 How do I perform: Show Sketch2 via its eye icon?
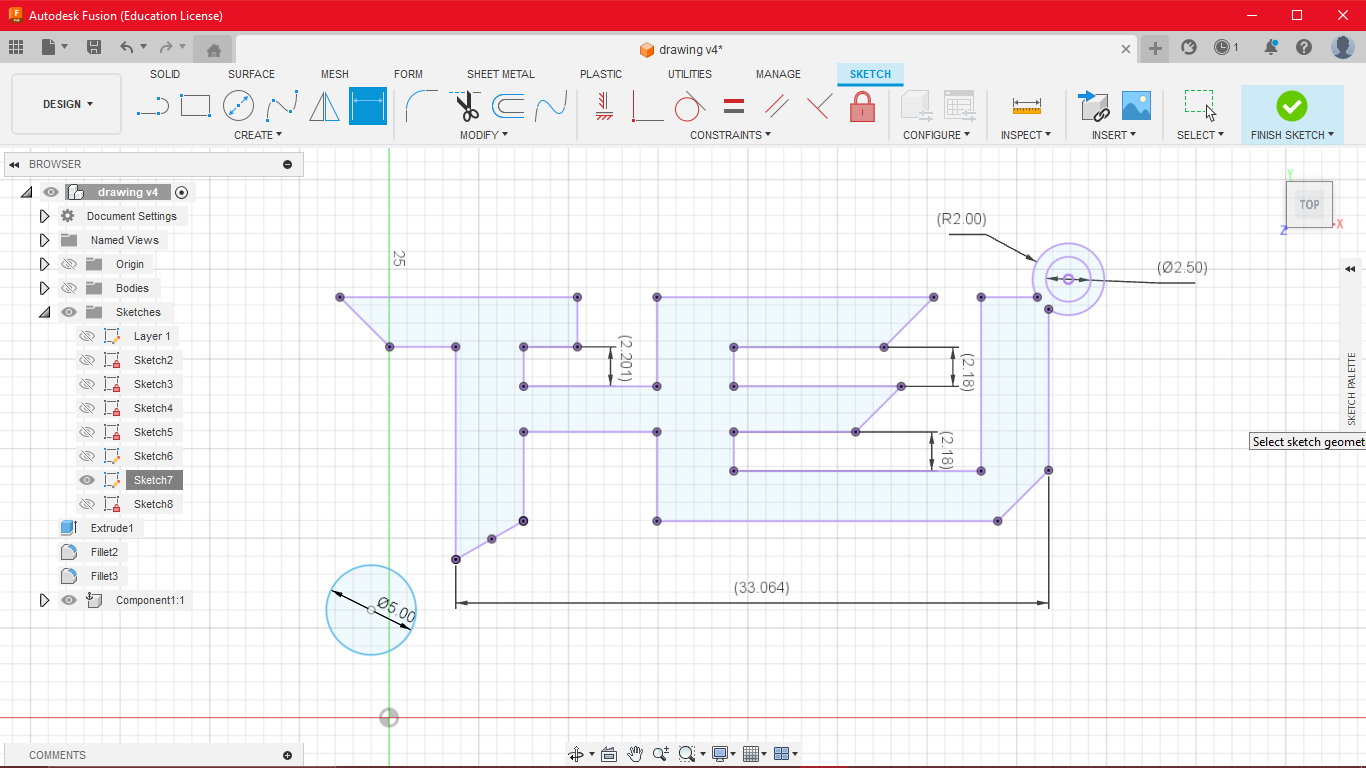[x=87, y=360]
